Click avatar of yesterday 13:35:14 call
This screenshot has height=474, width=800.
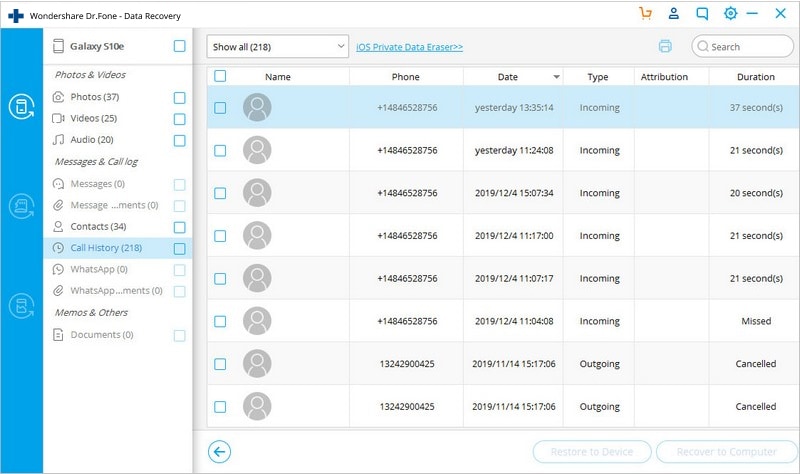click(x=257, y=107)
